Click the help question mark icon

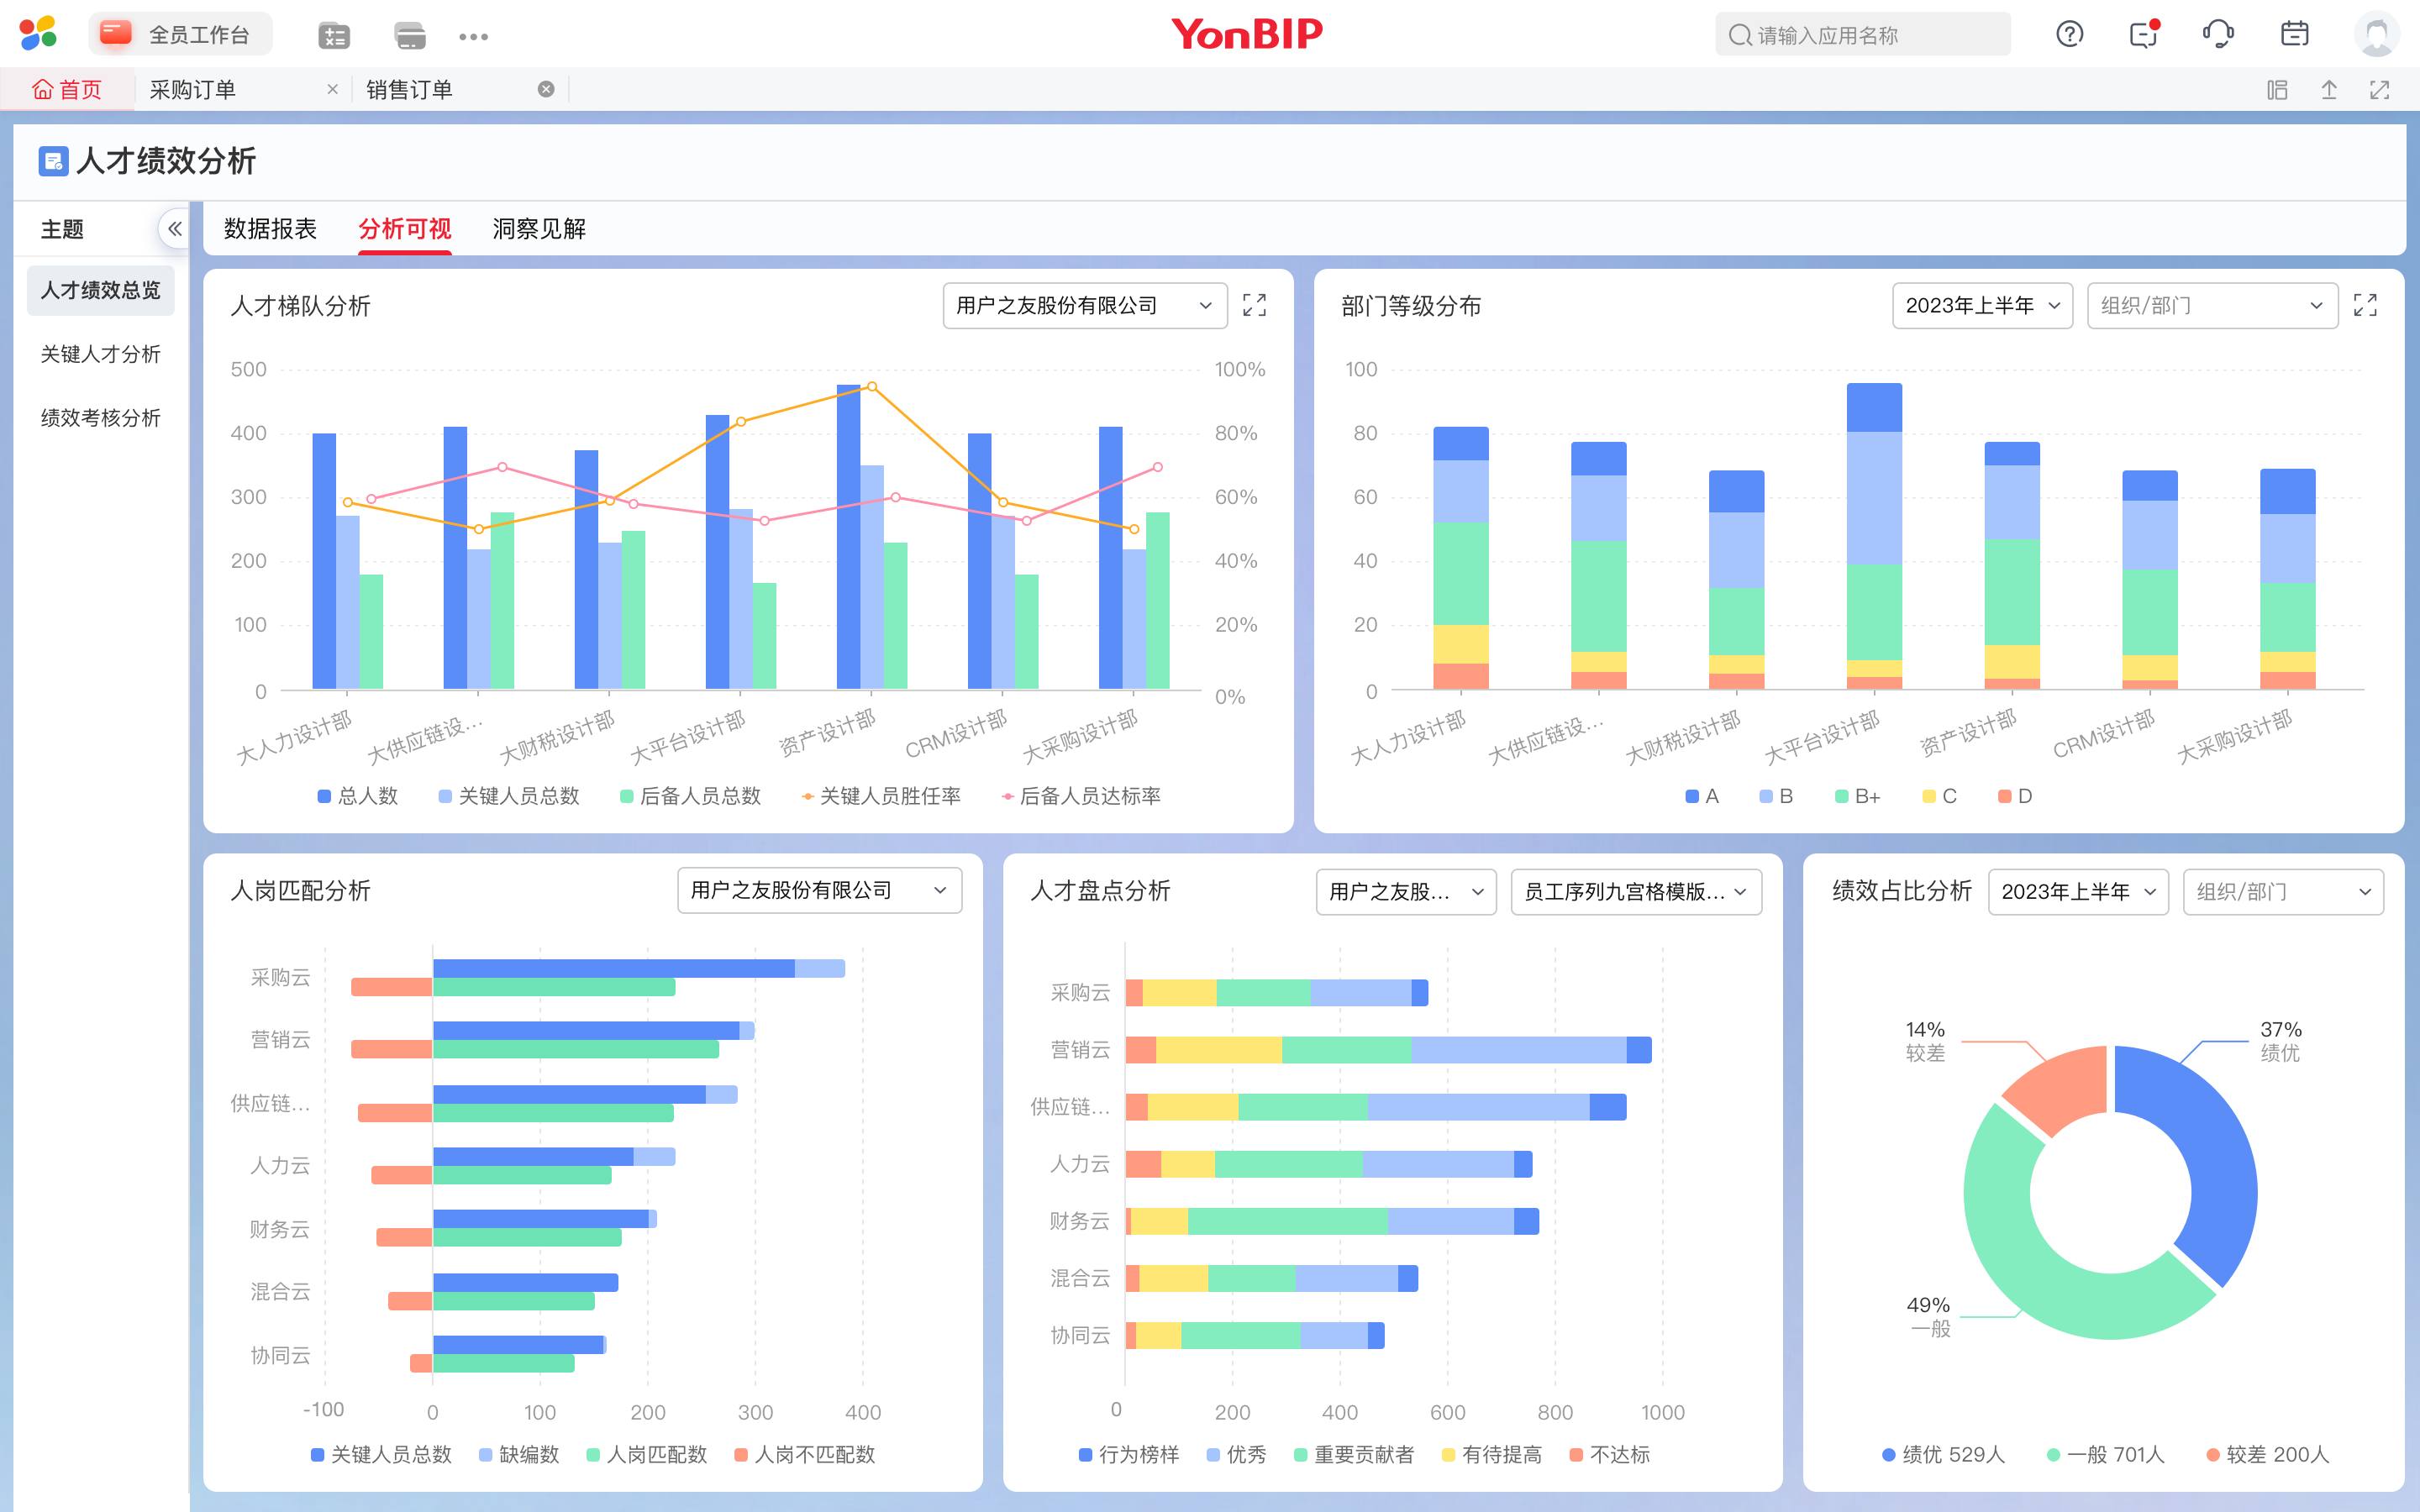pos(2069,34)
